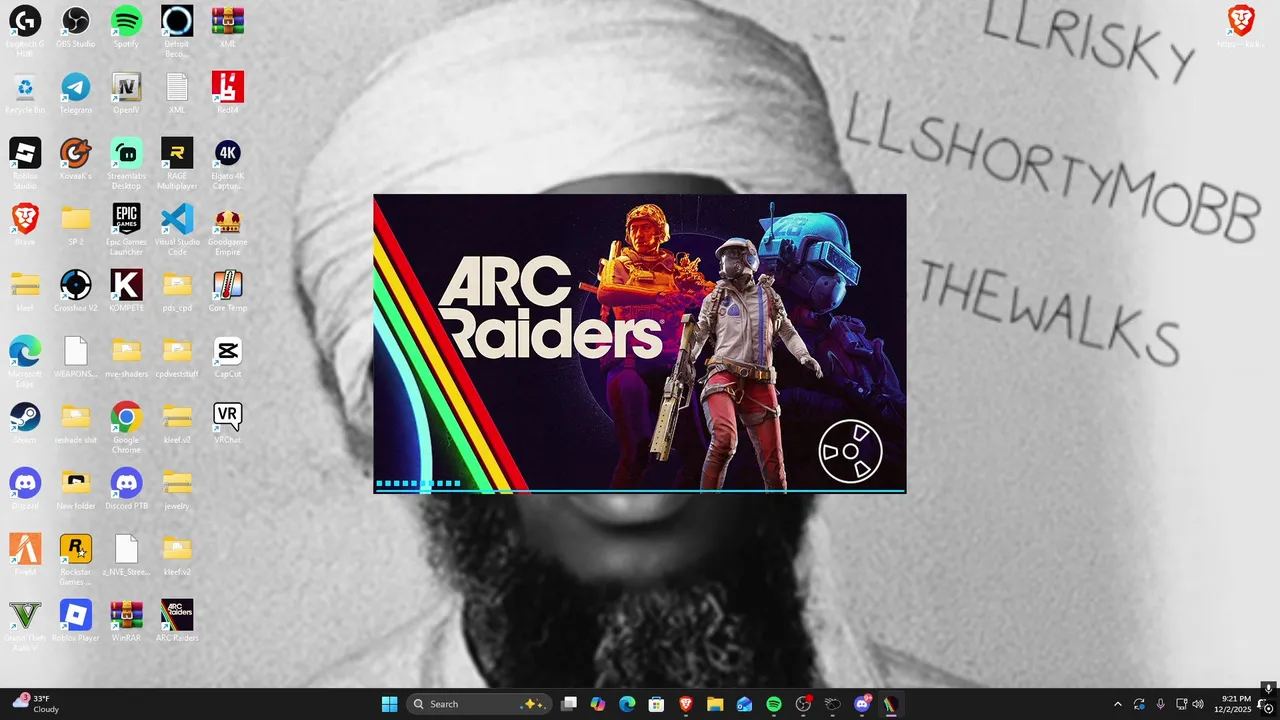Select the RAGE Multiplayer desktop icon
Viewport: 1280px width, 720px height.
(x=177, y=162)
